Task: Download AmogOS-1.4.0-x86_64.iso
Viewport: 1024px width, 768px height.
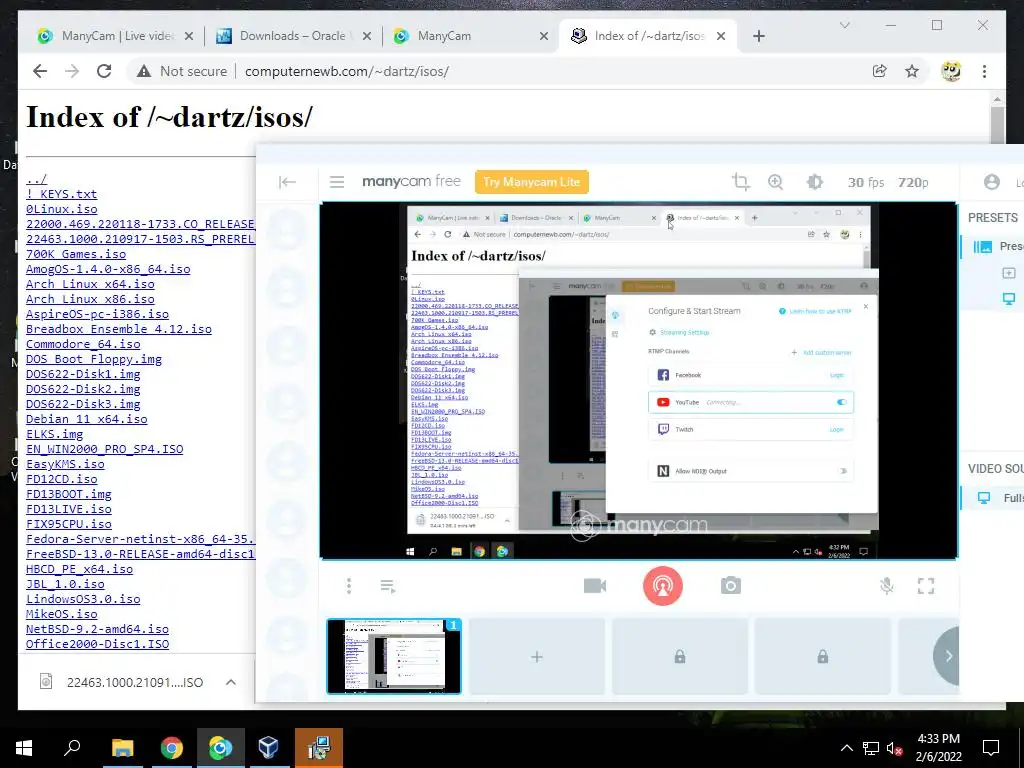Action: [108, 269]
